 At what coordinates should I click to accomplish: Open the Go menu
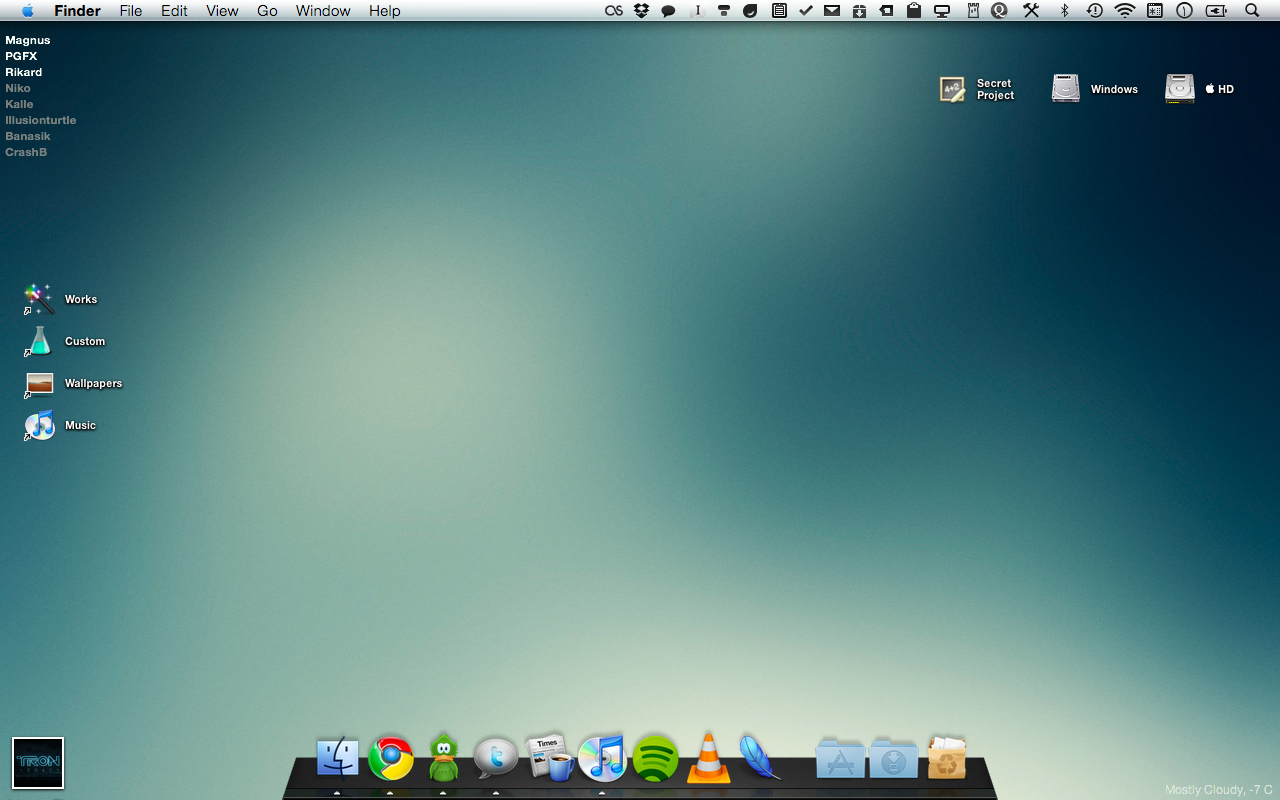click(267, 10)
